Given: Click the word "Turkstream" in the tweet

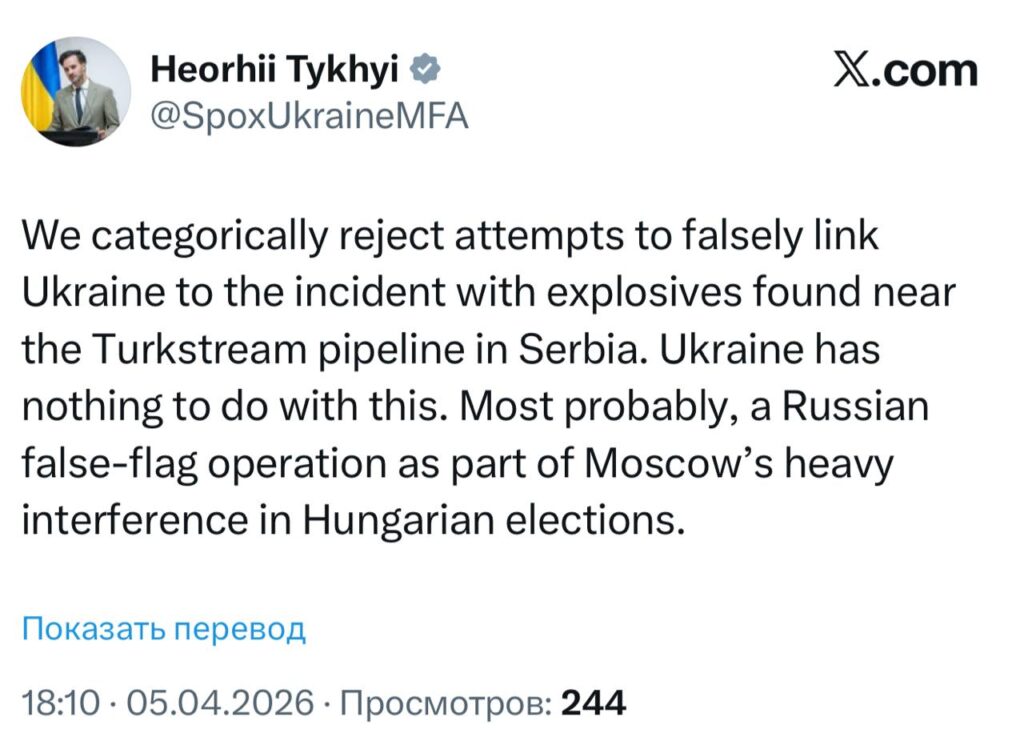Looking at the screenshot, I should [x=186, y=351].
